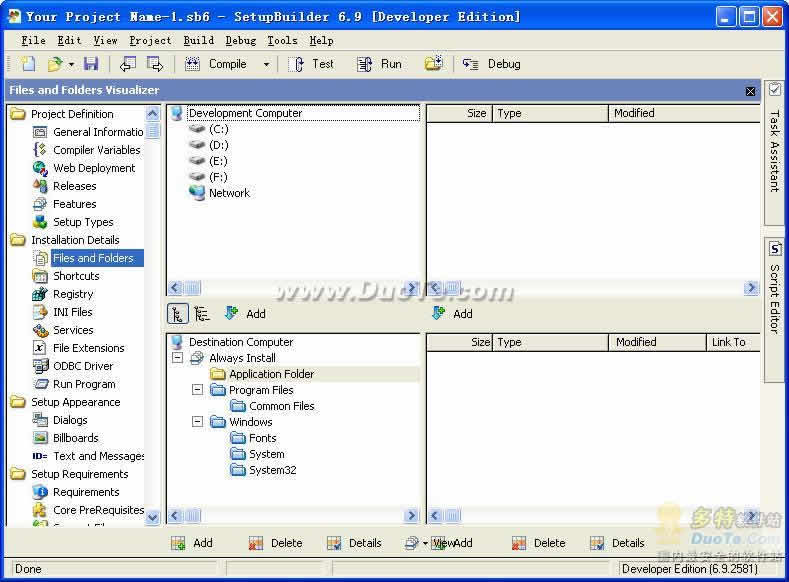The width and height of the screenshot is (789, 582).
Task: Click the Text and Messages ID icon
Action: pyautogui.click(x=40, y=456)
